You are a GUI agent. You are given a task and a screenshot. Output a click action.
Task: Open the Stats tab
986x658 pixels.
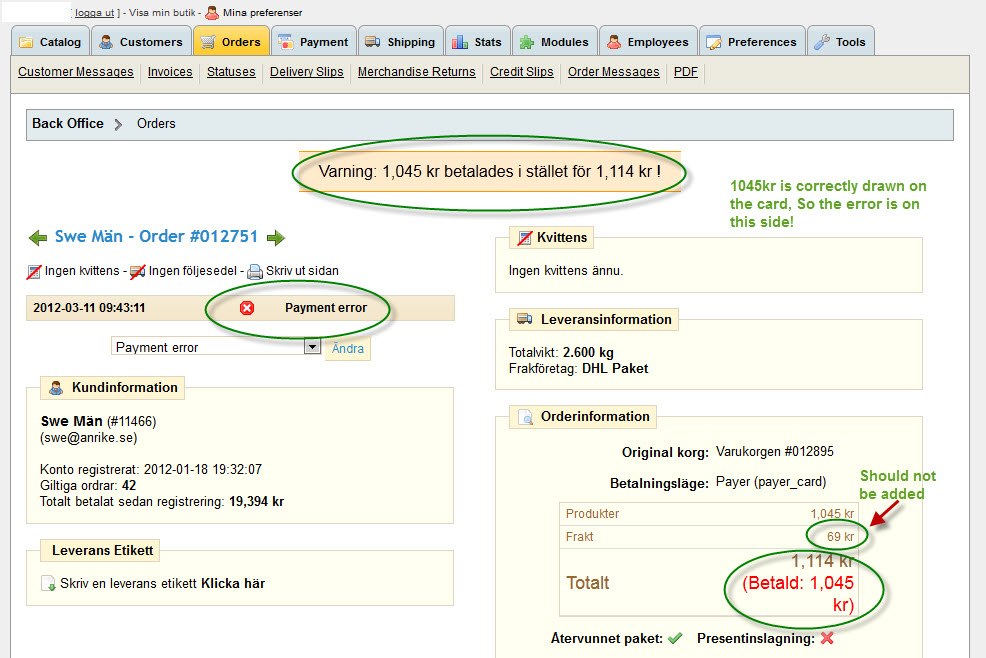(478, 42)
